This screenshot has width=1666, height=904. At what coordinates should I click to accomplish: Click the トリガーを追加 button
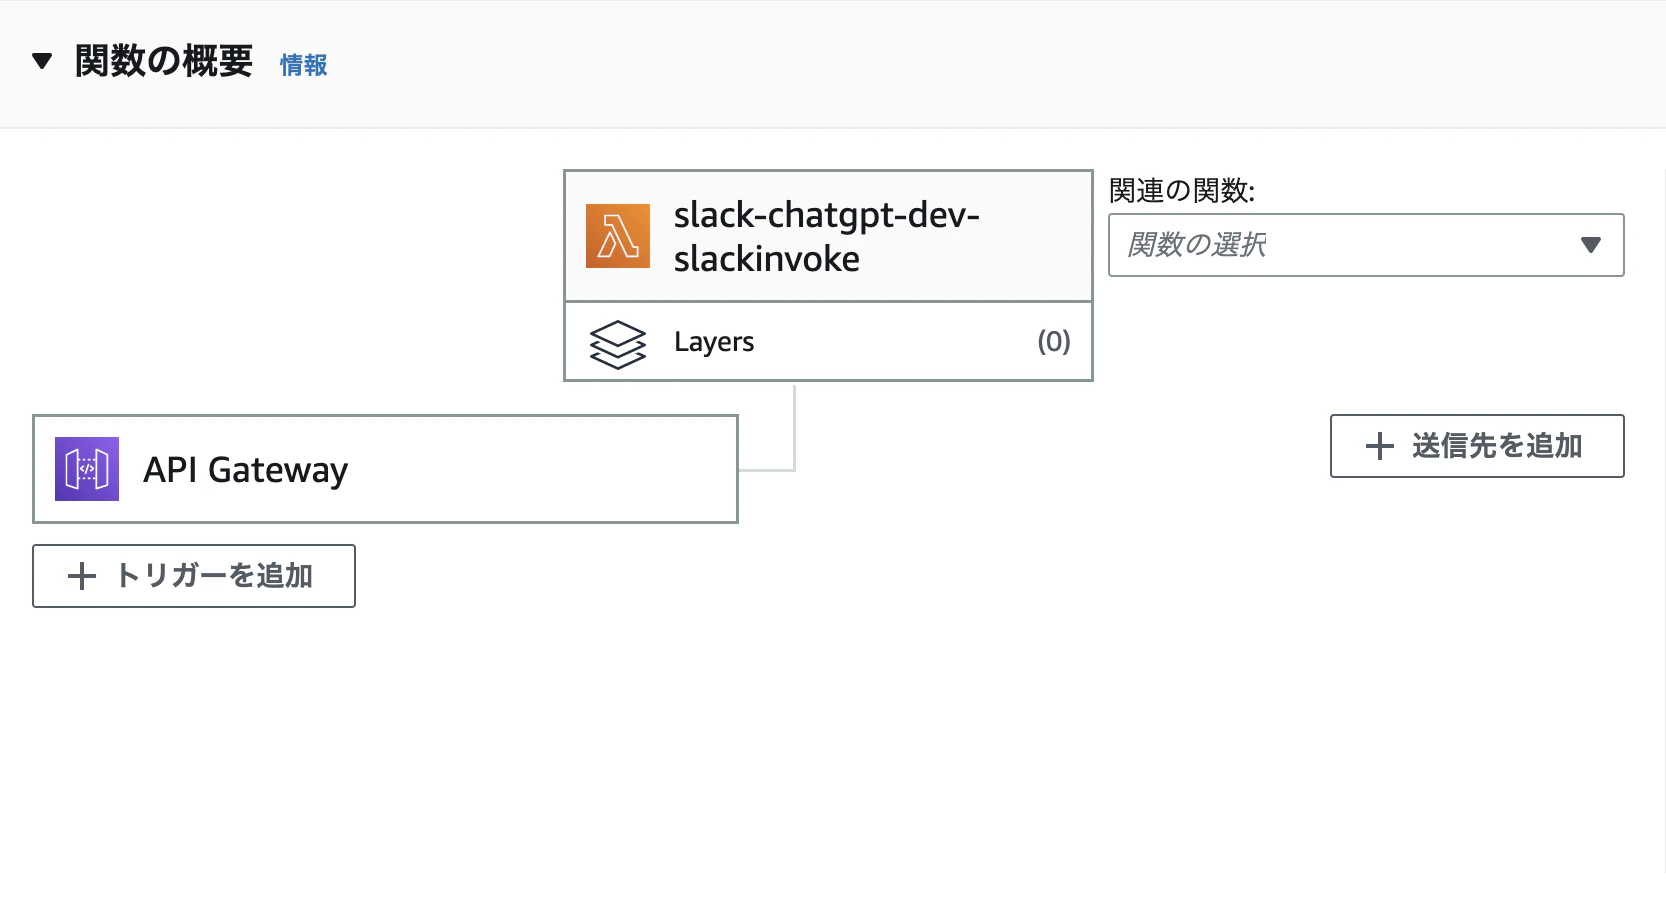point(194,576)
